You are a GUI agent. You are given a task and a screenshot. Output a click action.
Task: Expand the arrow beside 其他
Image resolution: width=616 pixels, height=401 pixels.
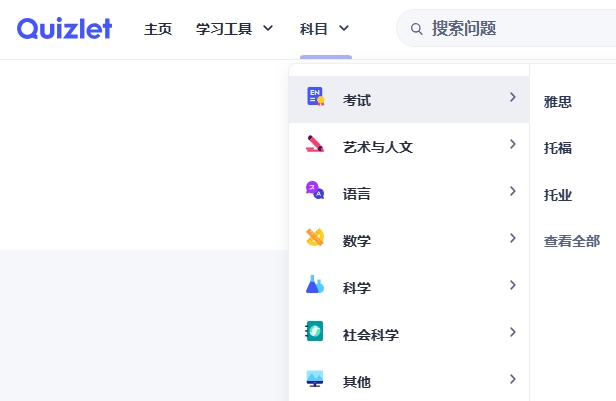point(512,379)
